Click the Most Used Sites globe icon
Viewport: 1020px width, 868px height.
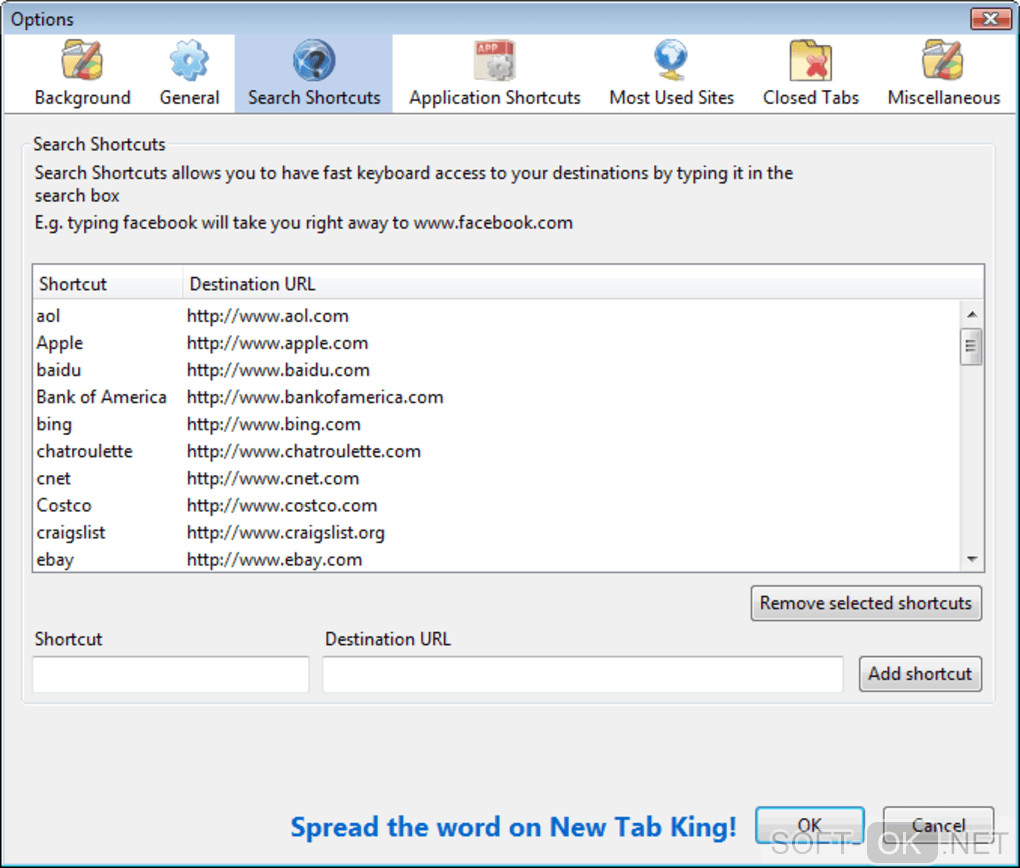(671, 61)
